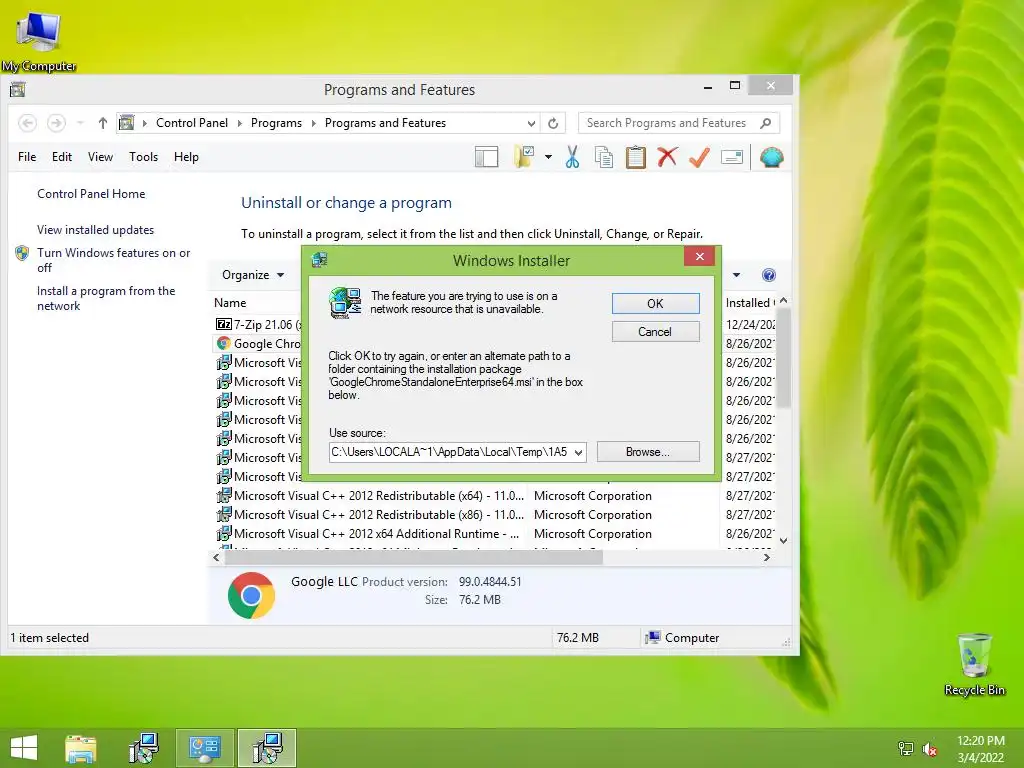Refresh the Programs and Features list
This screenshot has width=1024, height=768.
coord(553,123)
